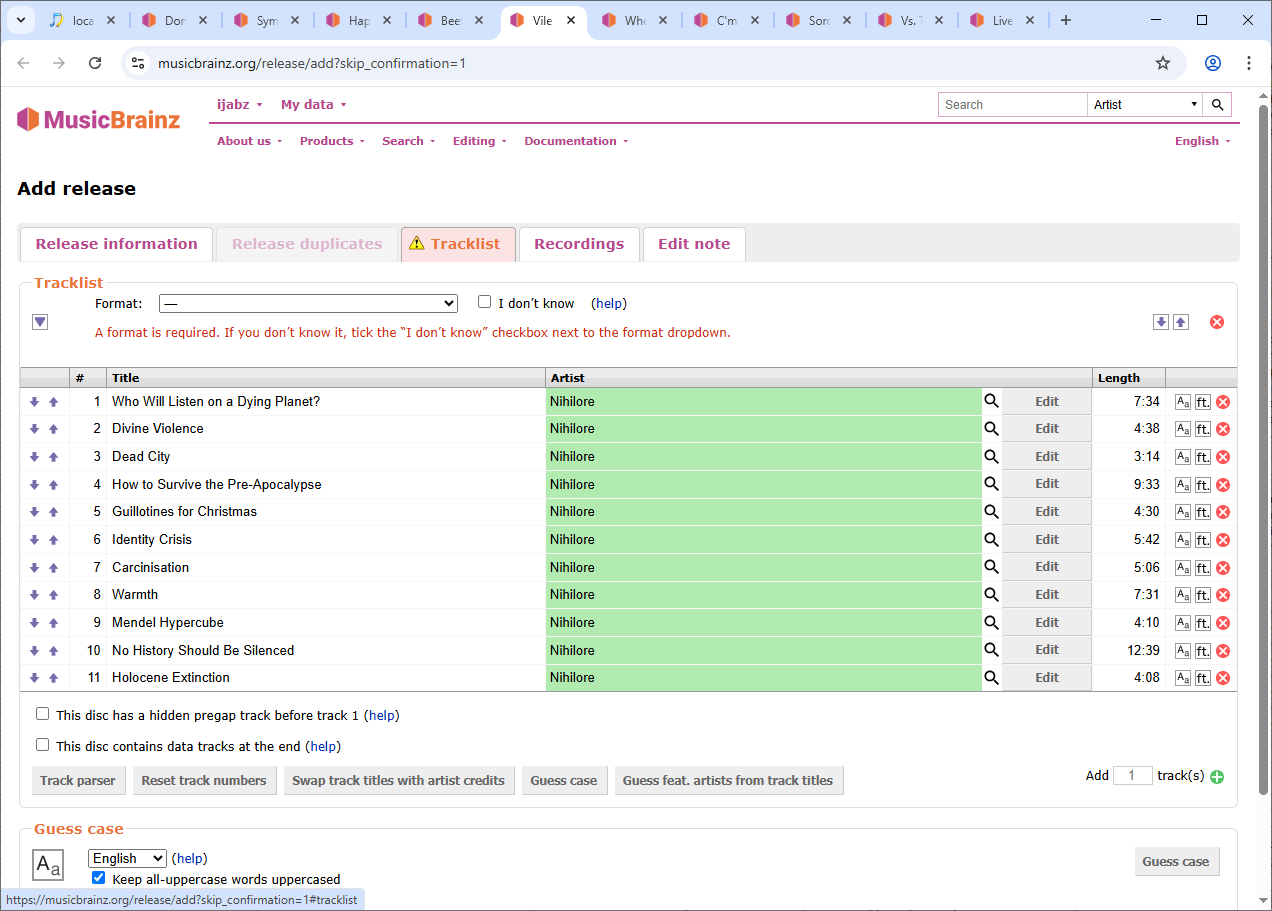This screenshot has width=1272, height=911.
Task: Click Reset track numbers button
Action: click(x=204, y=781)
